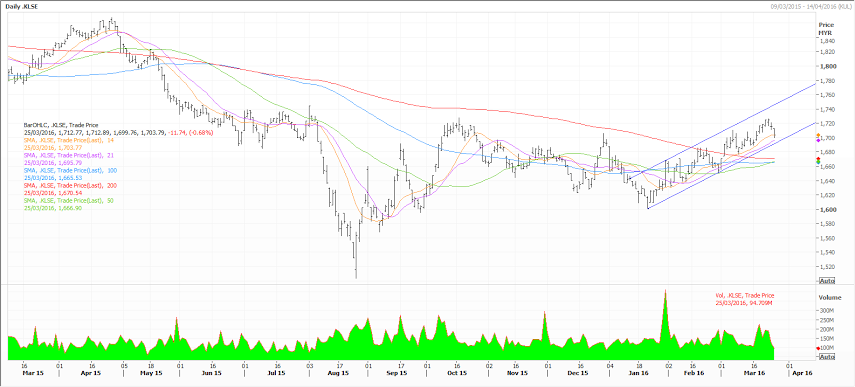Image resolution: width=855 pixels, height=387 pixels.
Task: Click the Auto scale button on price axis
Action: tap(827, 281)
